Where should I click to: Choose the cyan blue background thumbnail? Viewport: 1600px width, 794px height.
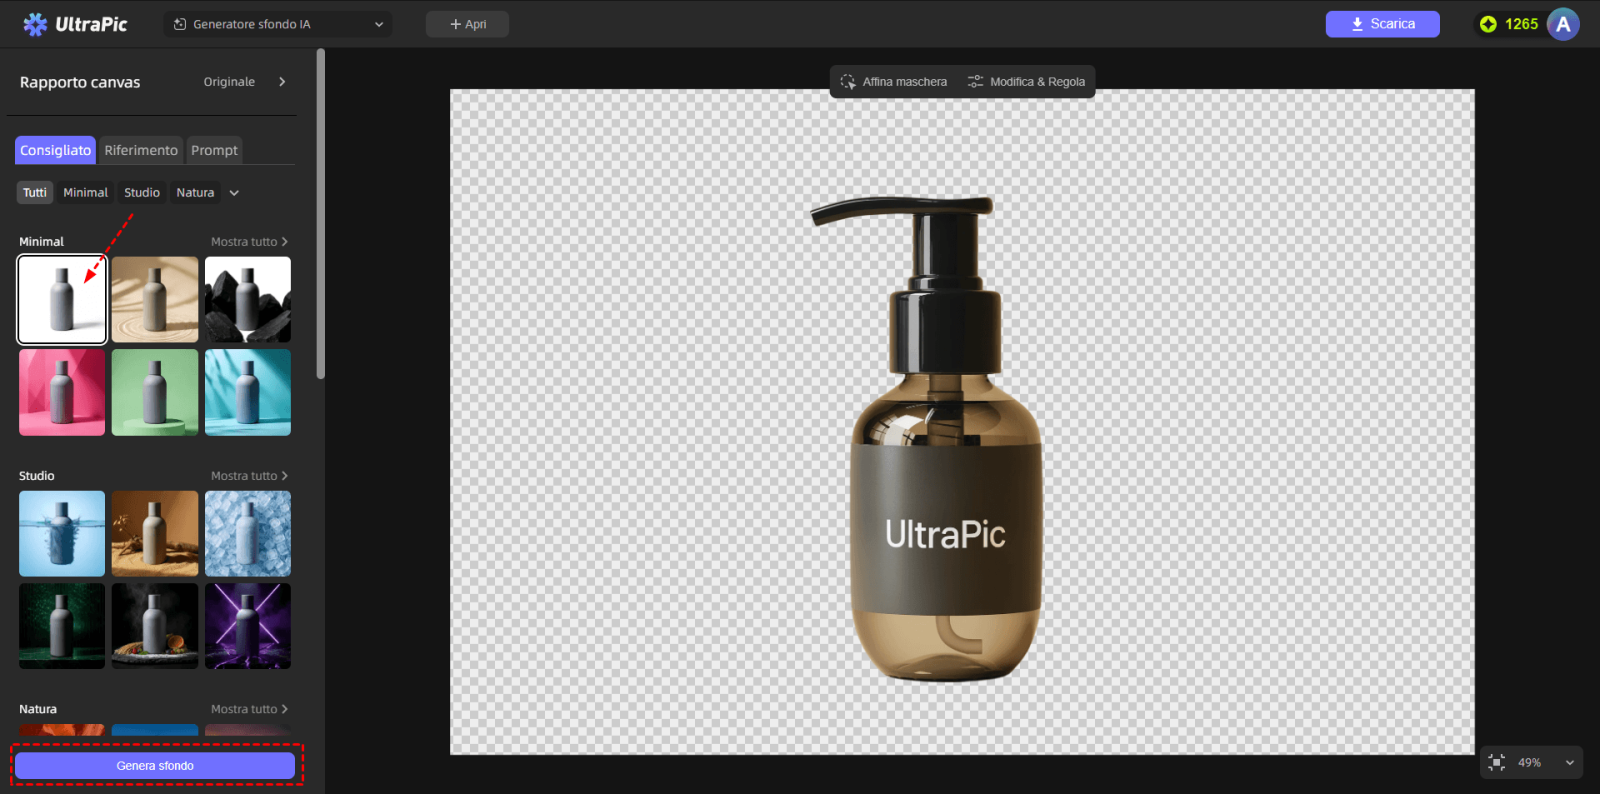[248, 392]
